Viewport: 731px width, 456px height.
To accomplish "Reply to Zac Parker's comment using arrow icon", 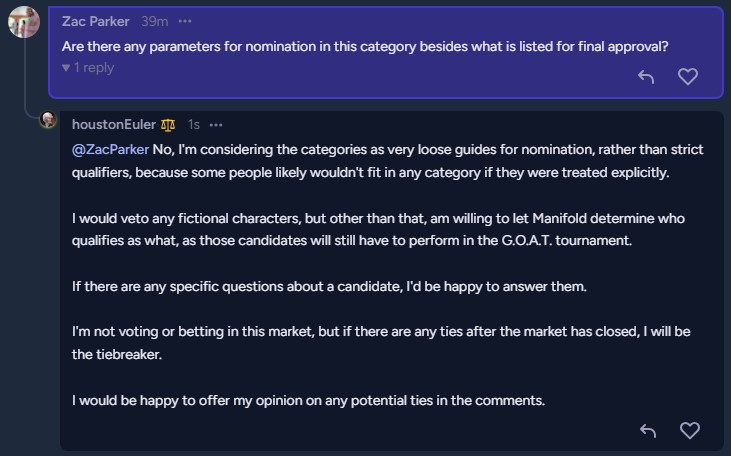I will pos(646,76).
